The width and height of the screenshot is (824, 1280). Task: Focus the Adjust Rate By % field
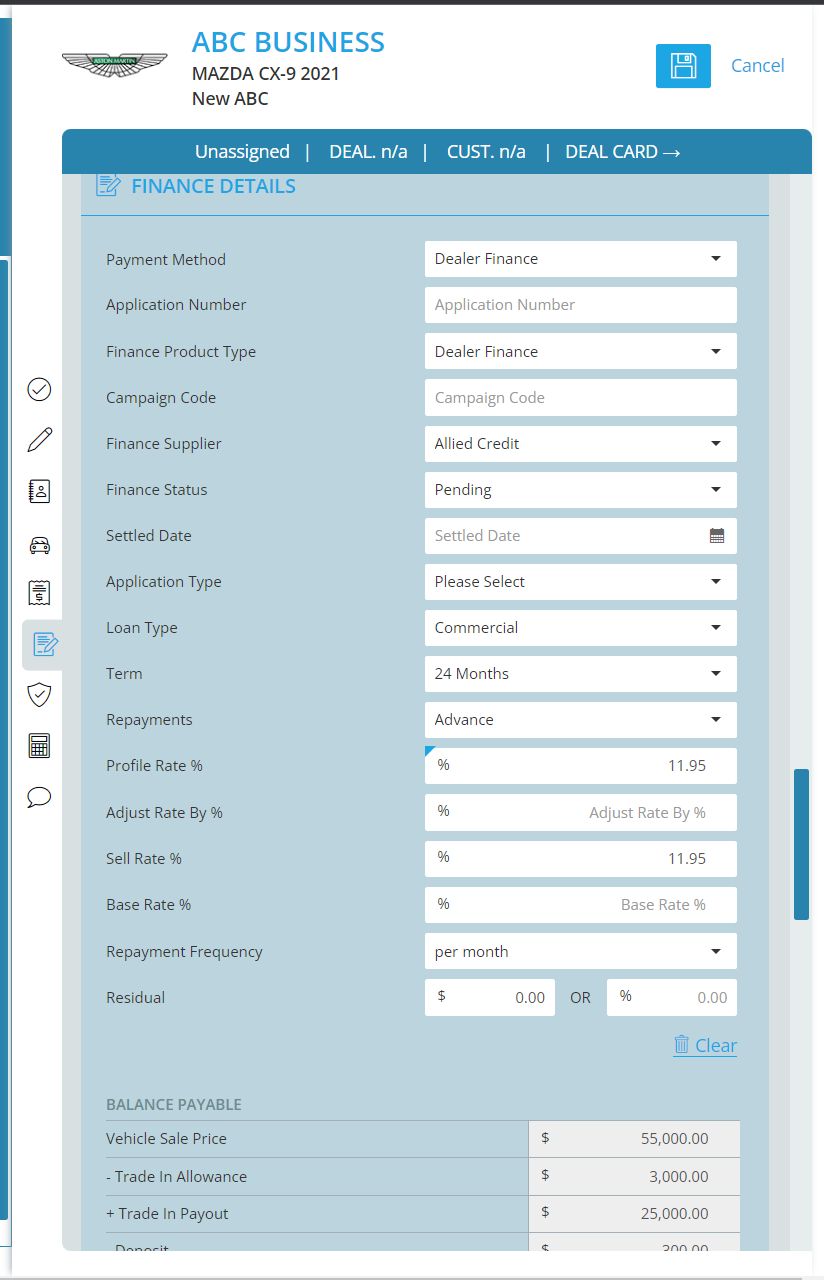click(x=581, y=813)
